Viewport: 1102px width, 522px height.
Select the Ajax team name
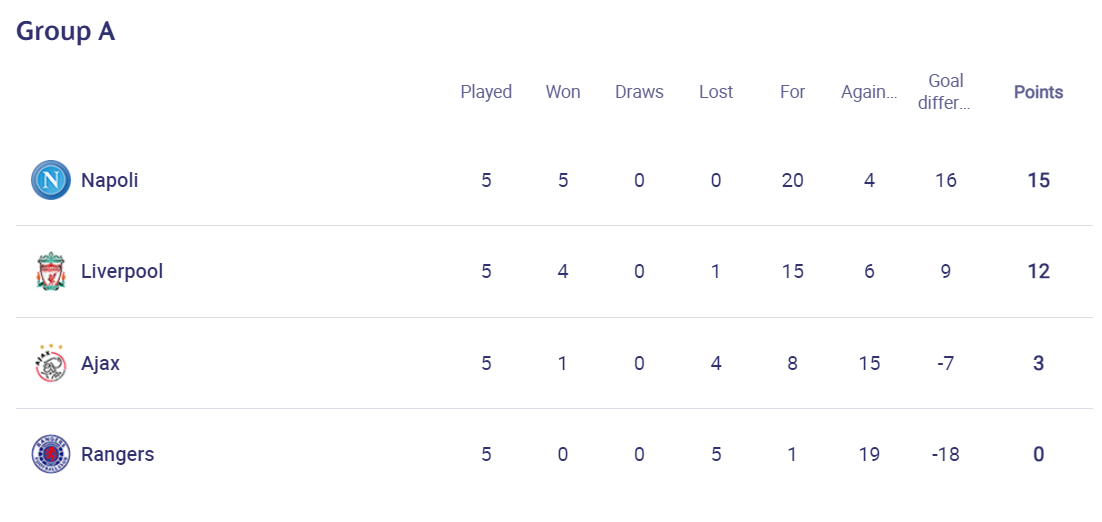coord(101,363)
